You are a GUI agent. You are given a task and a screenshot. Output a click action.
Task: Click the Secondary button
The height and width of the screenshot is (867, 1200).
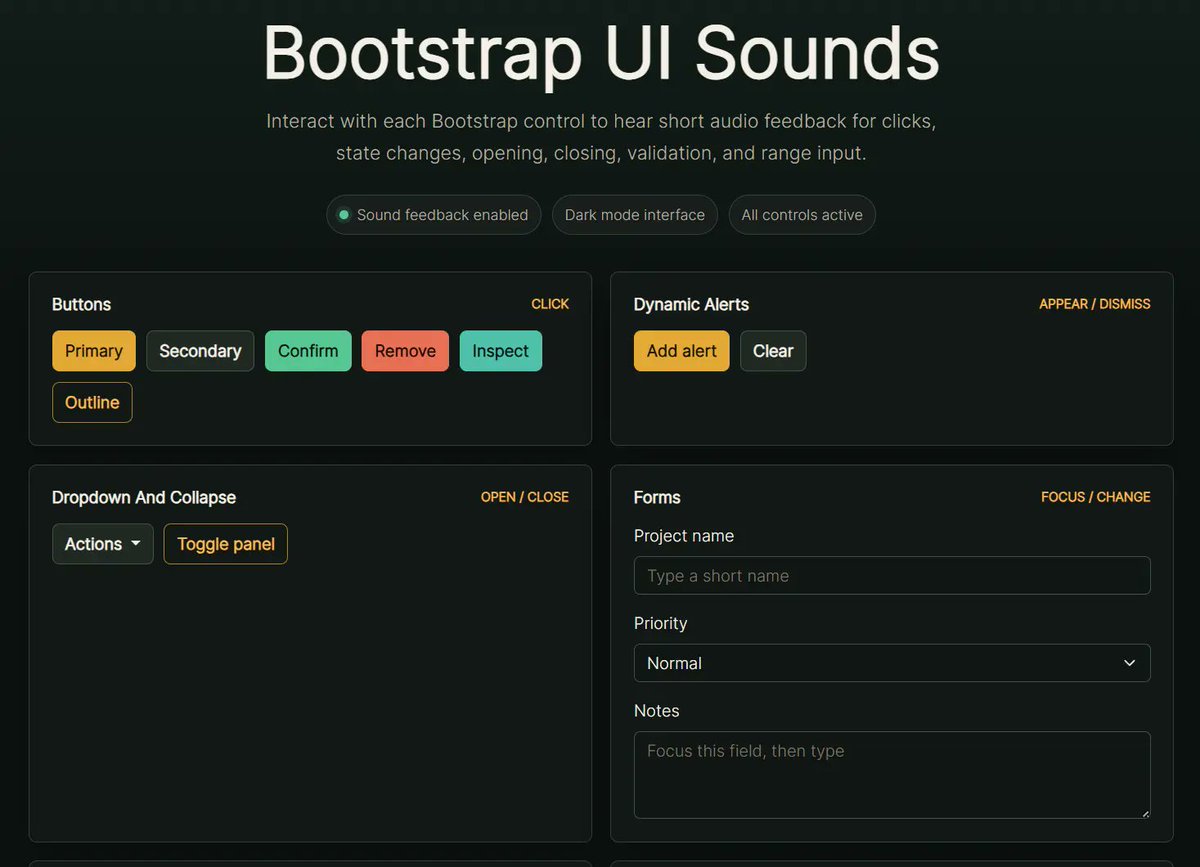coord(200,351)
